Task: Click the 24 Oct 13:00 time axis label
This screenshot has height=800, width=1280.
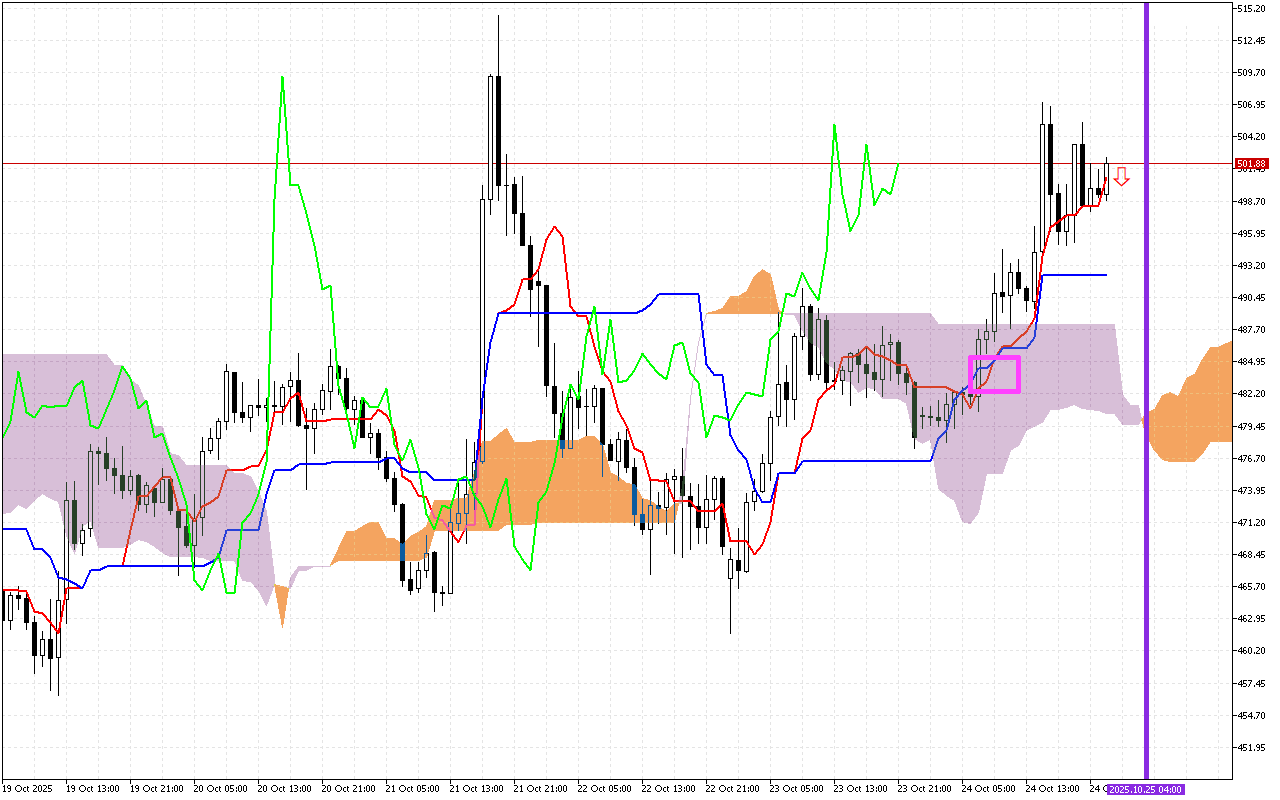Action: [1052, 788]
